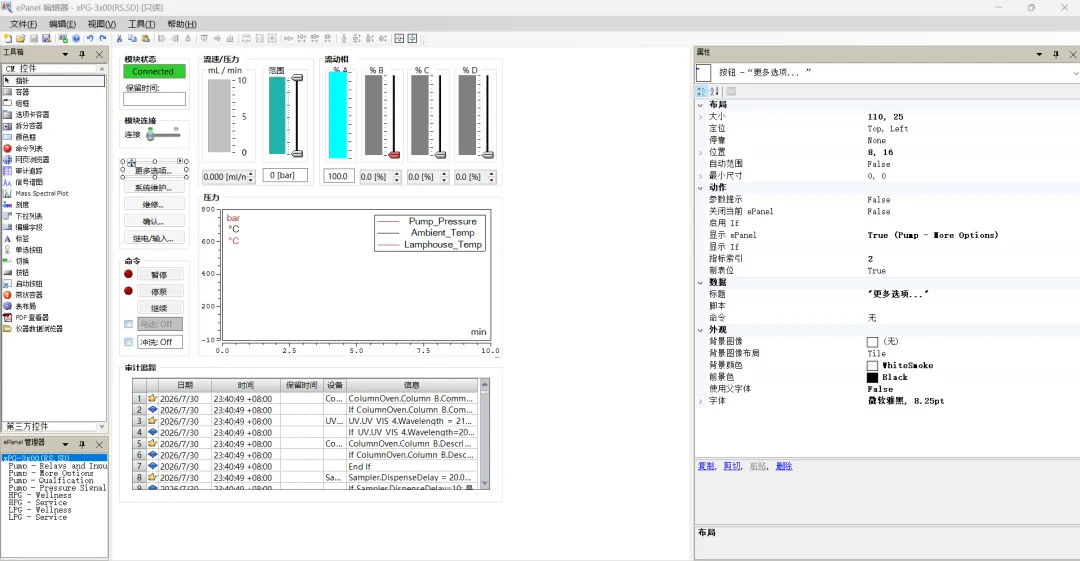Image resolution: width=1080 pixels, height=561 pixels.
Task: Expand the 字体 font property
Action: point(700,400)
